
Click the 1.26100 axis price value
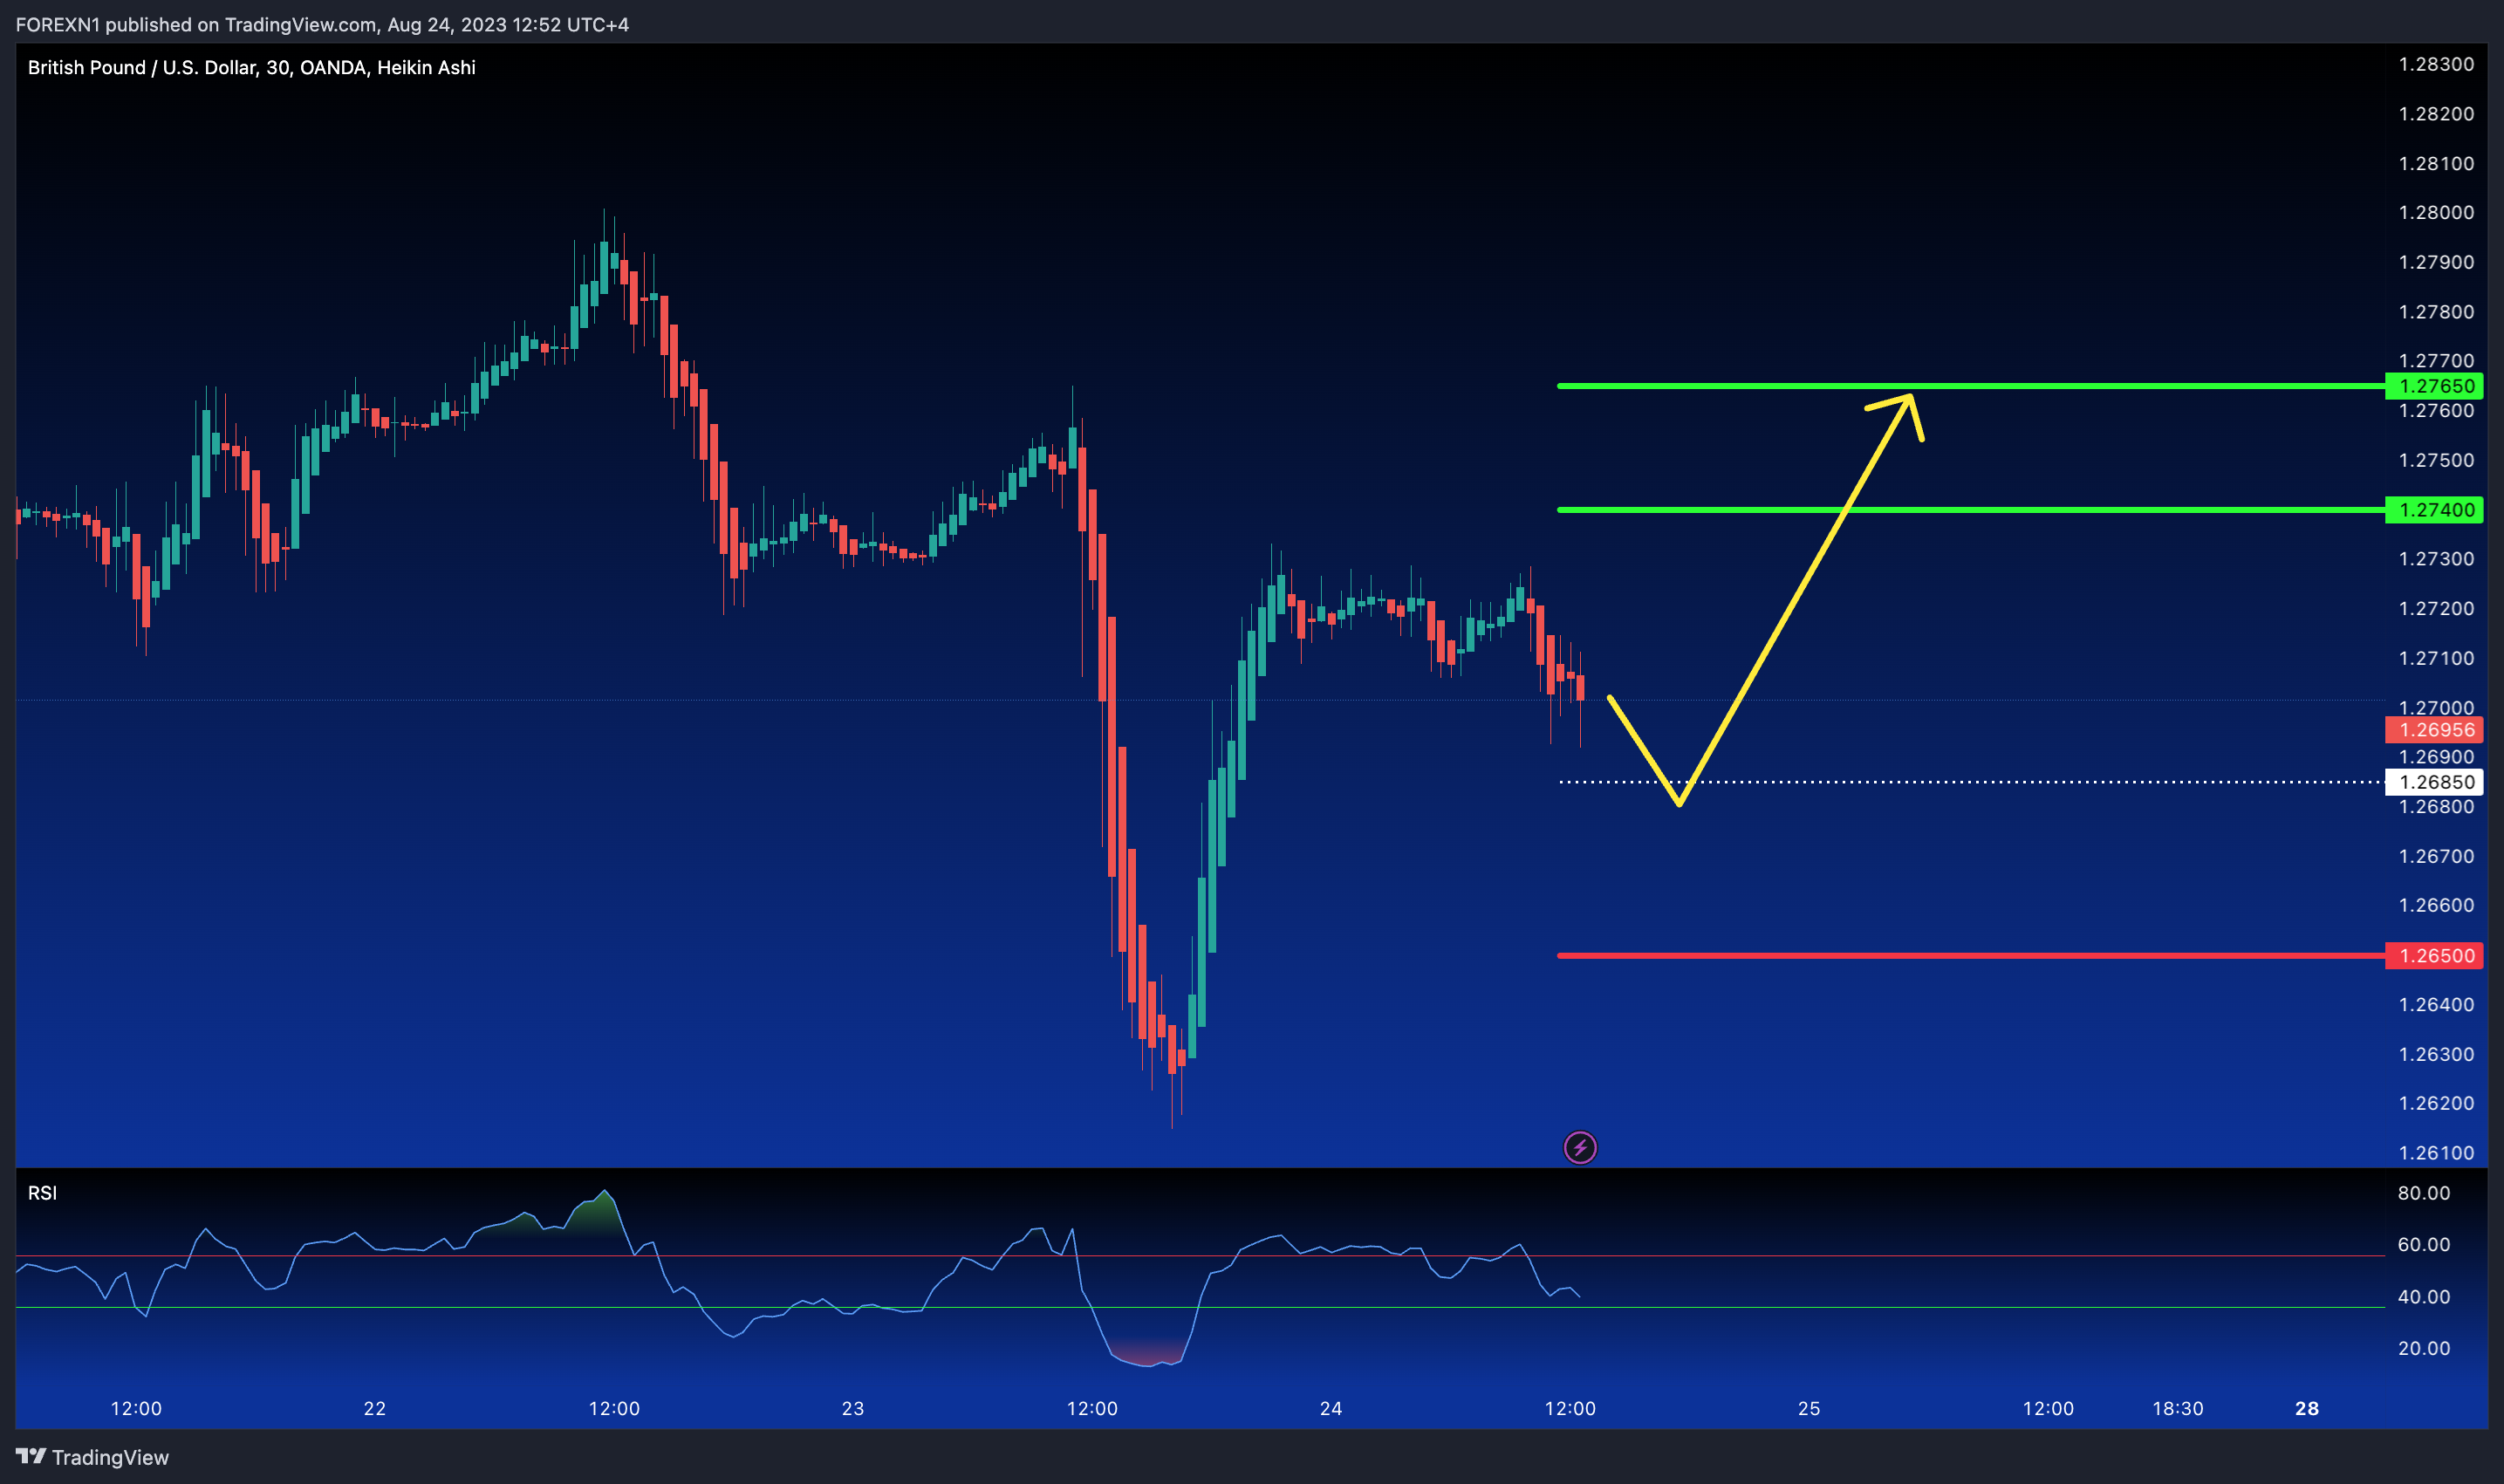(x=2436, y=1152)
